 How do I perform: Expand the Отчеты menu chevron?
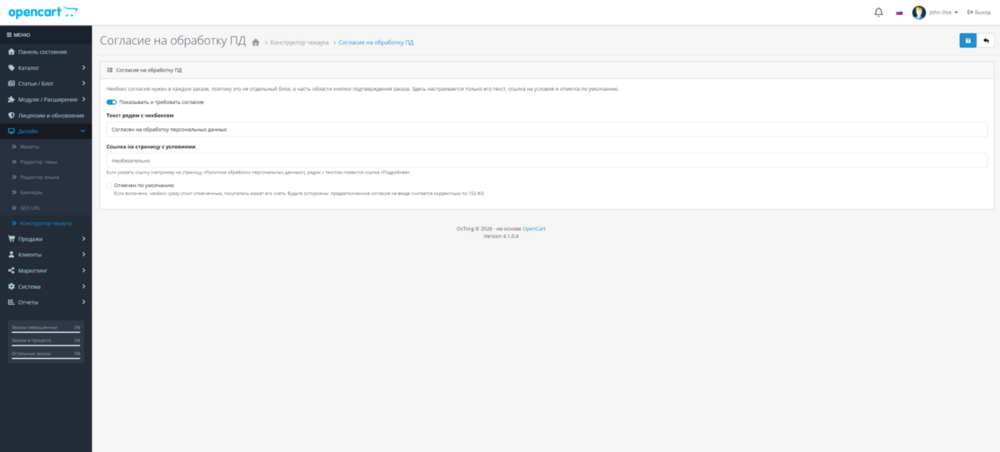pos(84,302)
